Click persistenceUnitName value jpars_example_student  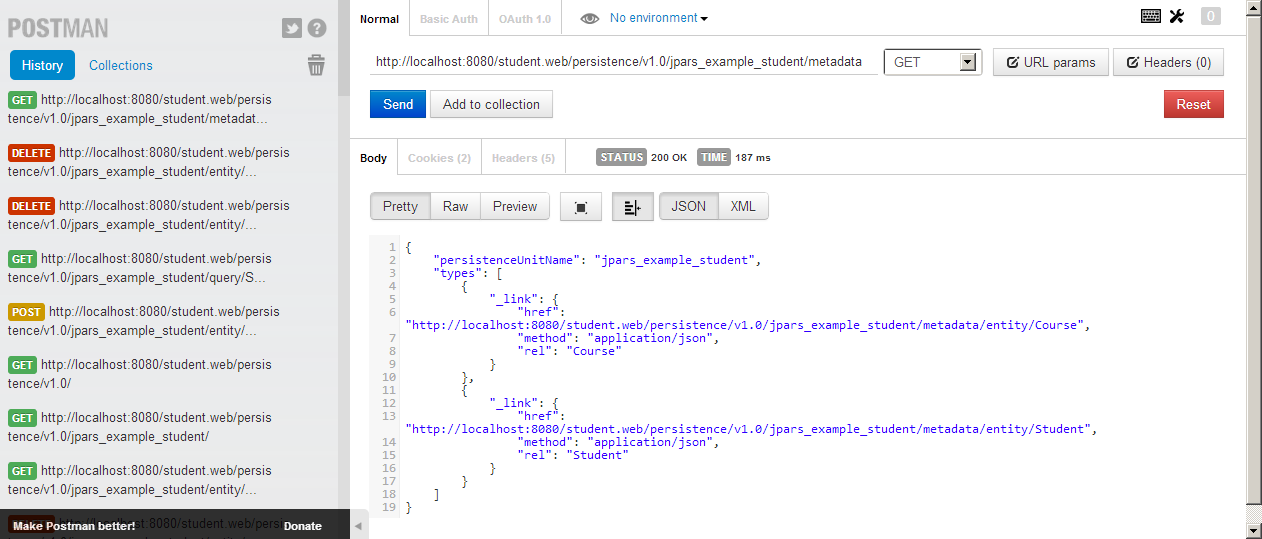[x=675, y=260]
